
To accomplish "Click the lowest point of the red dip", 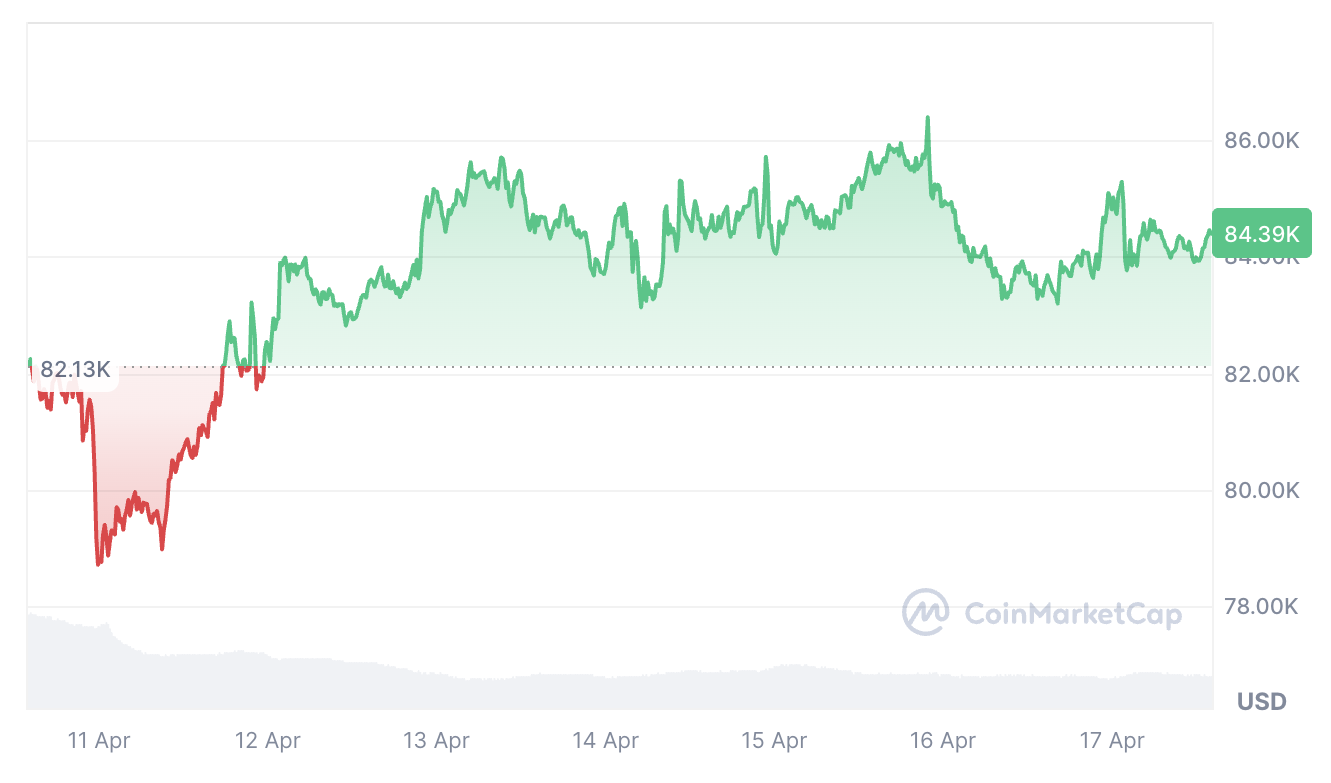I will (98, 564).
